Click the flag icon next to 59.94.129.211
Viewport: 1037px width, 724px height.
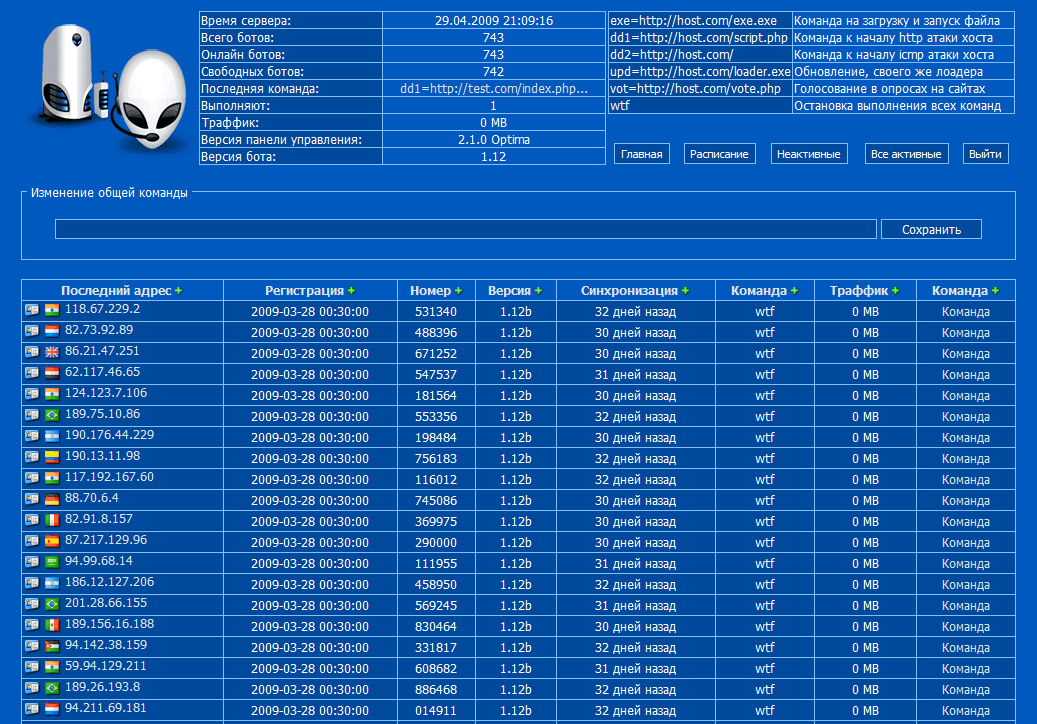[52, 667]
